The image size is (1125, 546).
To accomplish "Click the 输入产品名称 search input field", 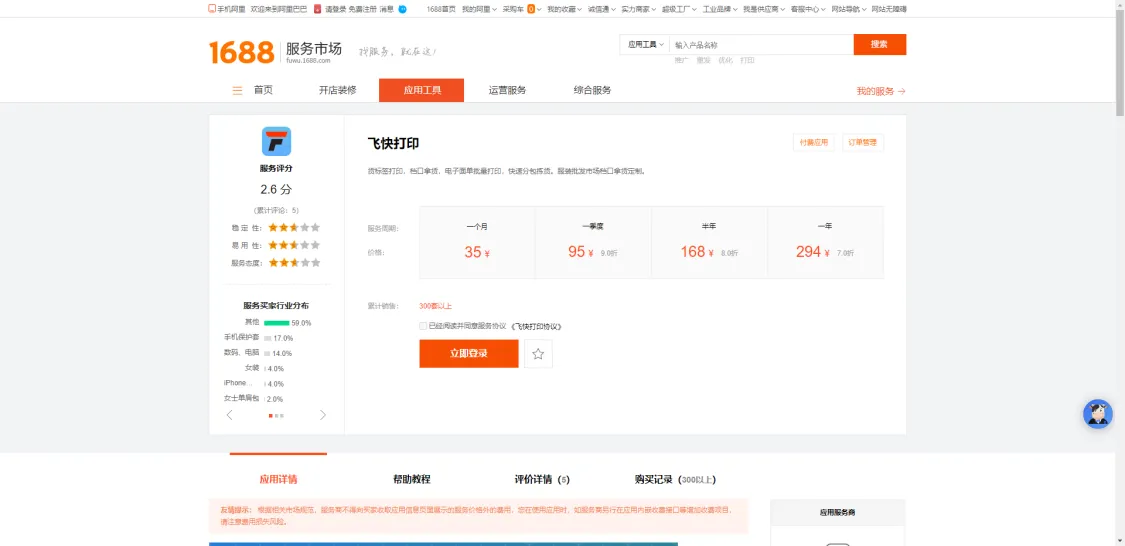I will 761,44.
